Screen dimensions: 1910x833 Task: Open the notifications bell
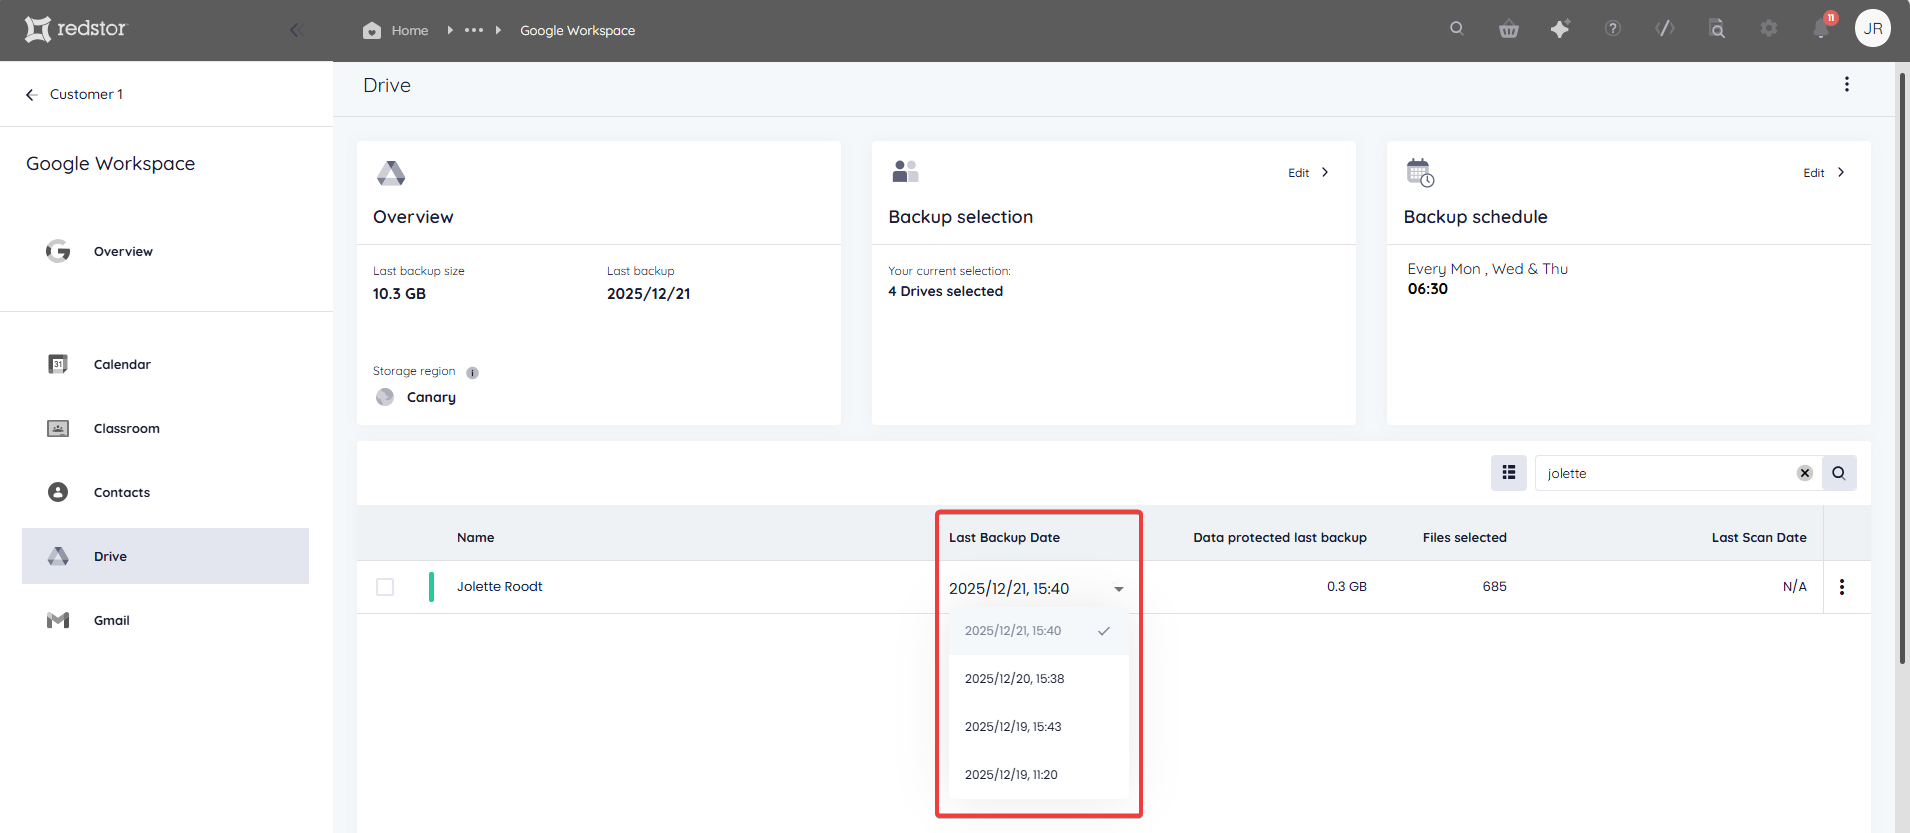pyautogui.click(x=1821, y=29)
